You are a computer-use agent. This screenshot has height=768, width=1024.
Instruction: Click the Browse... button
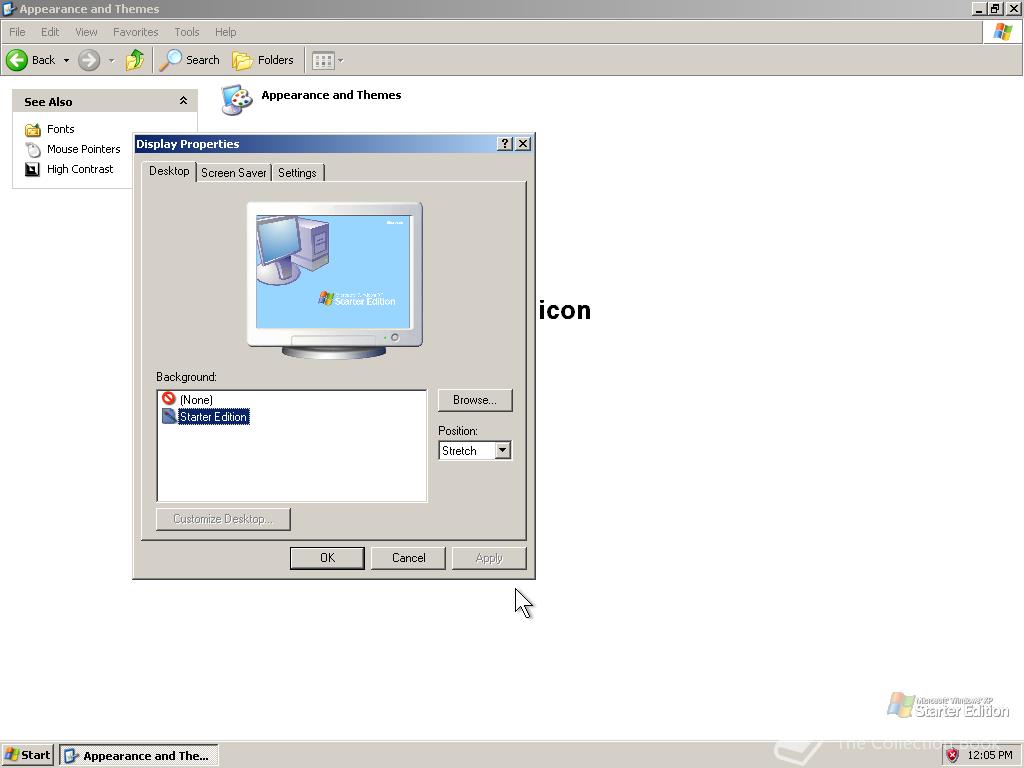point(475,400)
